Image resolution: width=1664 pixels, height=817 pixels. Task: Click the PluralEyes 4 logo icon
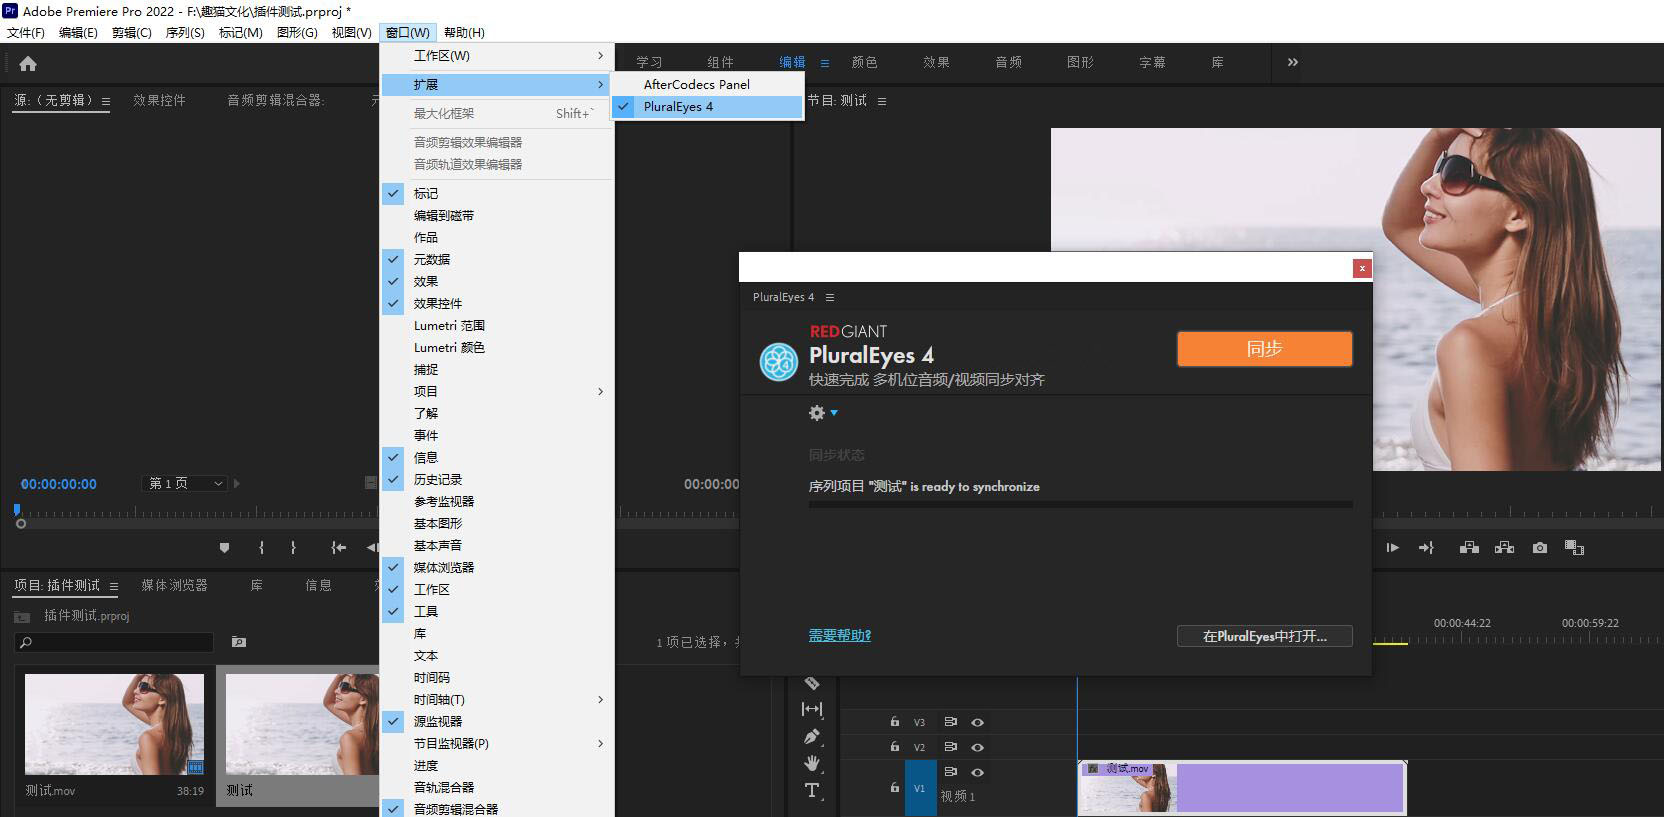point(778,361)
